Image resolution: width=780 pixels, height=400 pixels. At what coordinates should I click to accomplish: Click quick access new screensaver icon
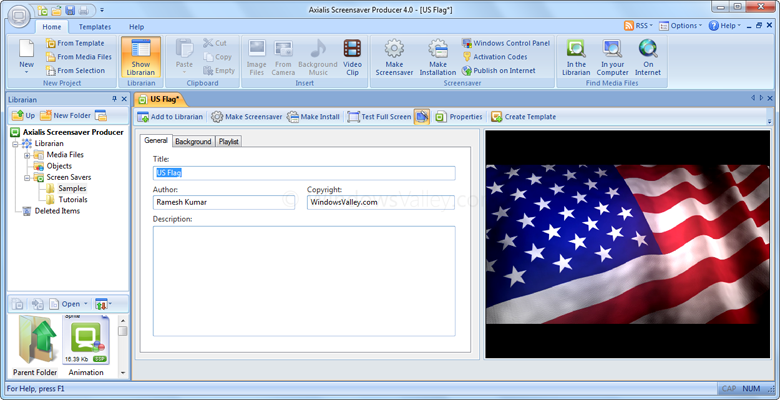tap(43, 10)
